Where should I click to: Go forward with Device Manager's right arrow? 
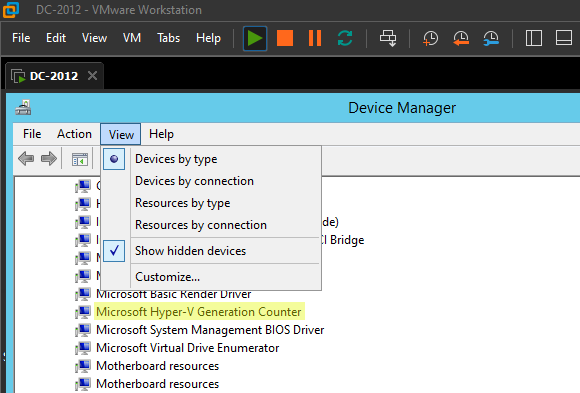(x=49, y=159)
